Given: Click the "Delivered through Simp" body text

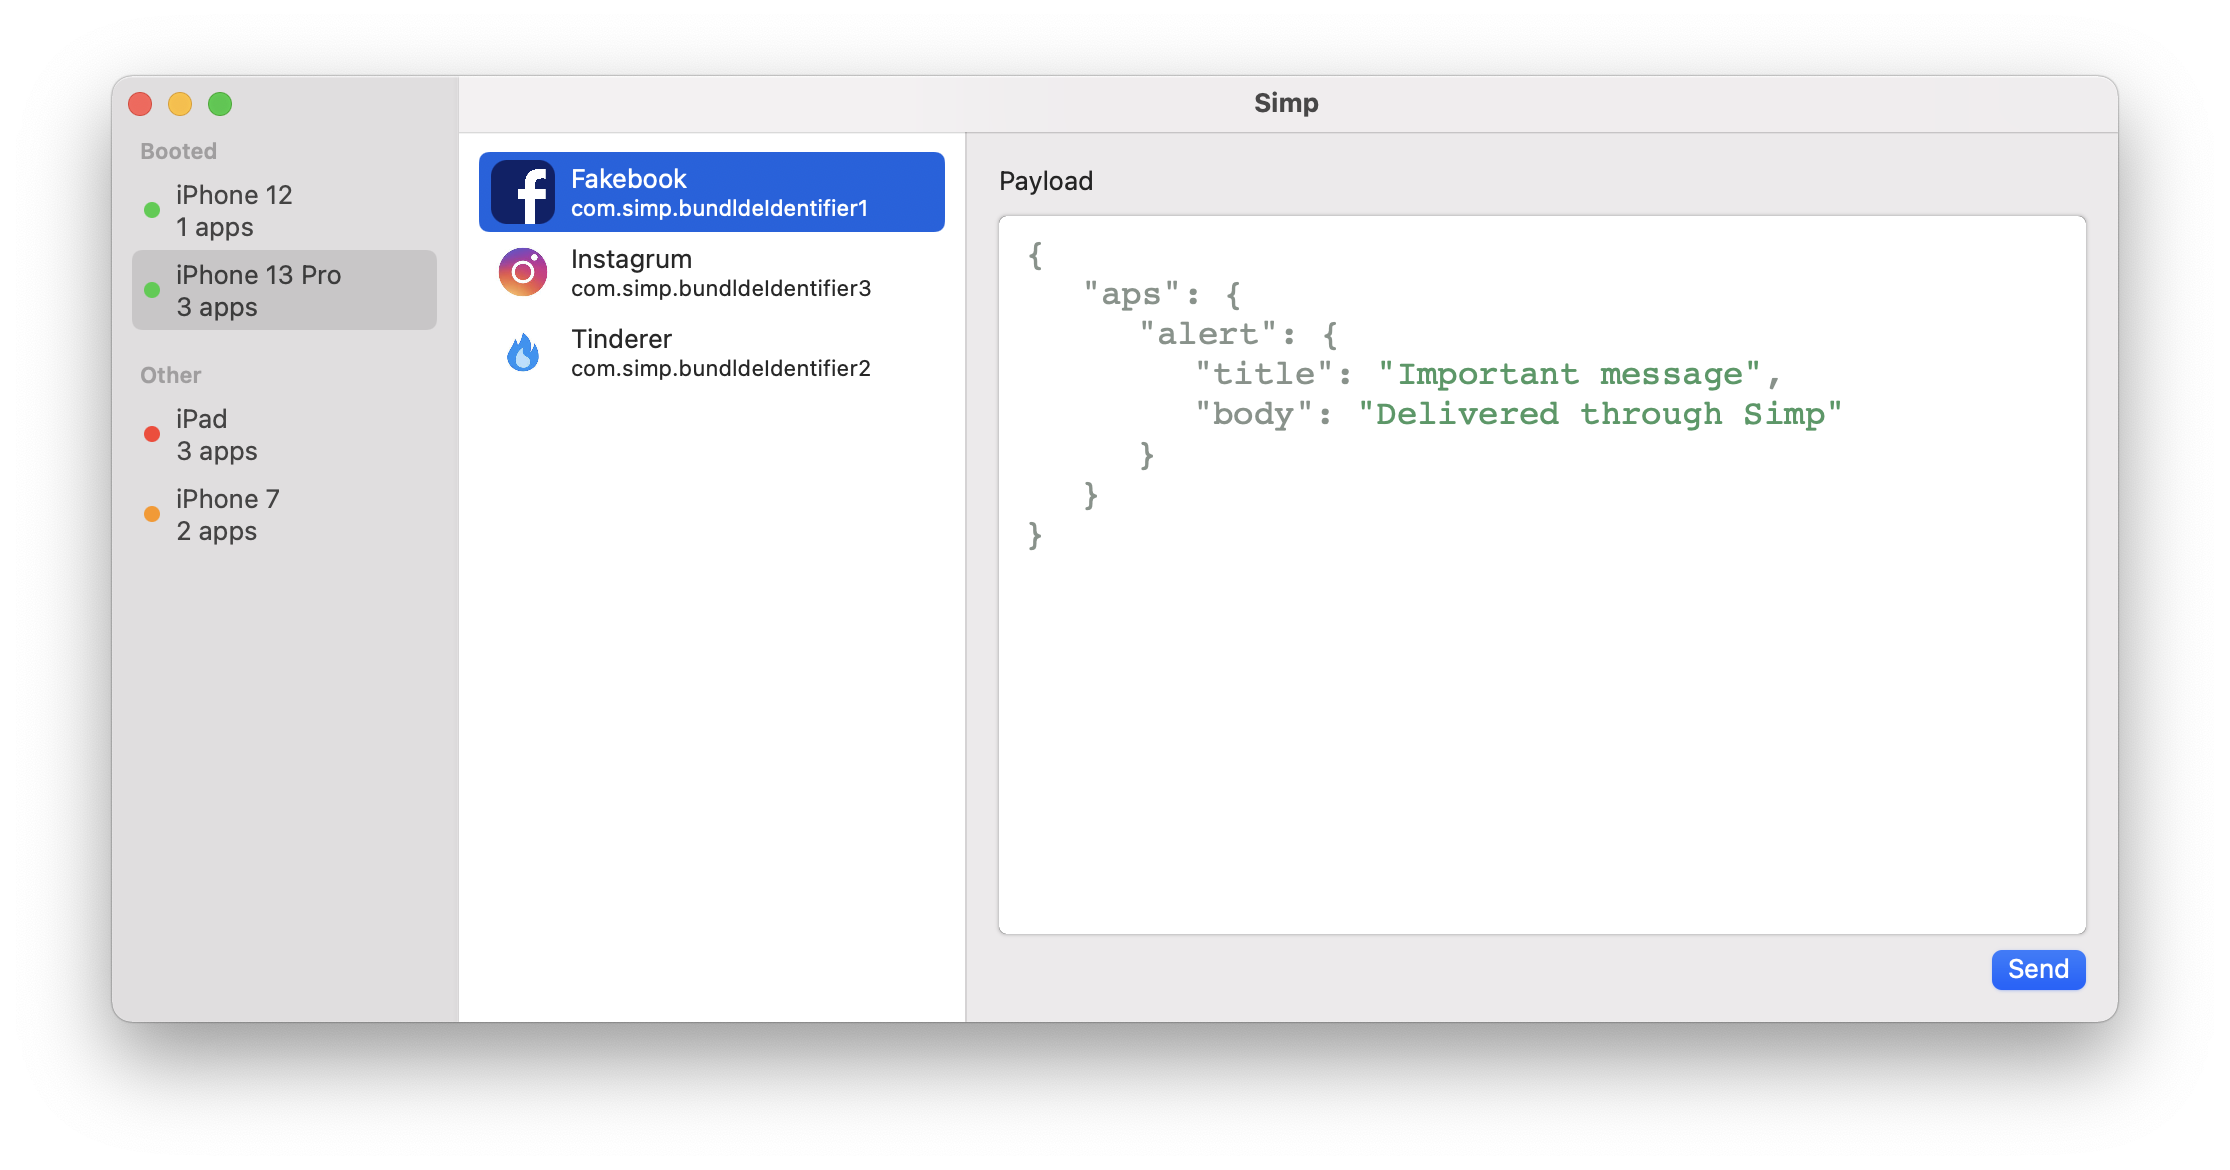Looking at the screenshot, I should (x=1598, y=414).
